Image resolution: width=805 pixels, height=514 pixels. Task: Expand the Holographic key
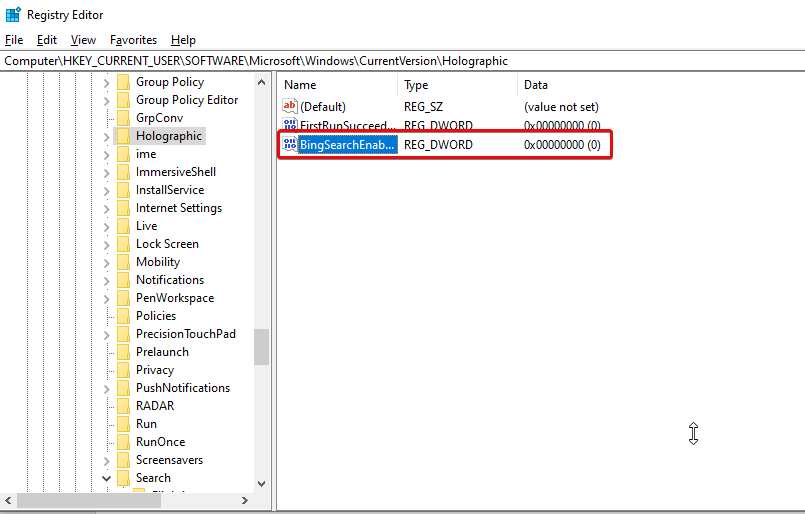pos(106,137)
